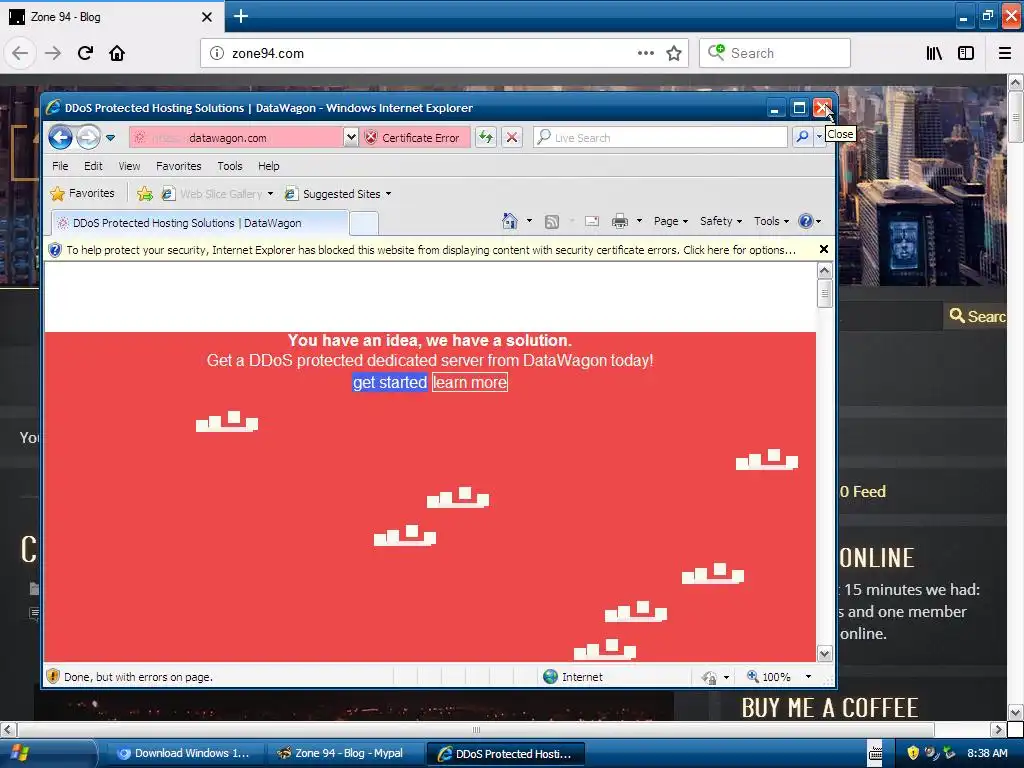Click the IE forward navigation arrow

88,138
